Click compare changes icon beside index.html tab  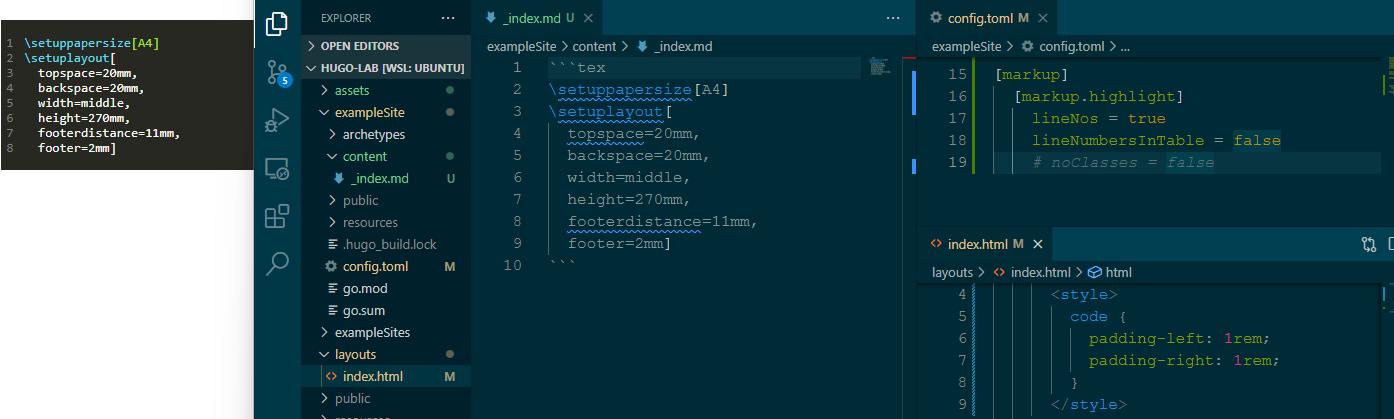click(x=1369, y=244)
